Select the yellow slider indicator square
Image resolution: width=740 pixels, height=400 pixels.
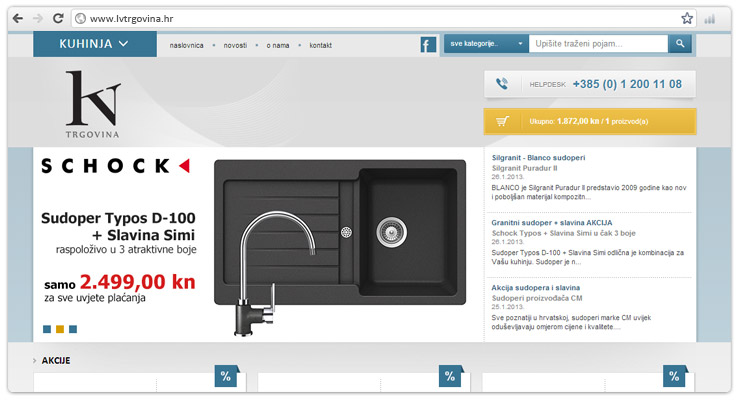(60, 329)
